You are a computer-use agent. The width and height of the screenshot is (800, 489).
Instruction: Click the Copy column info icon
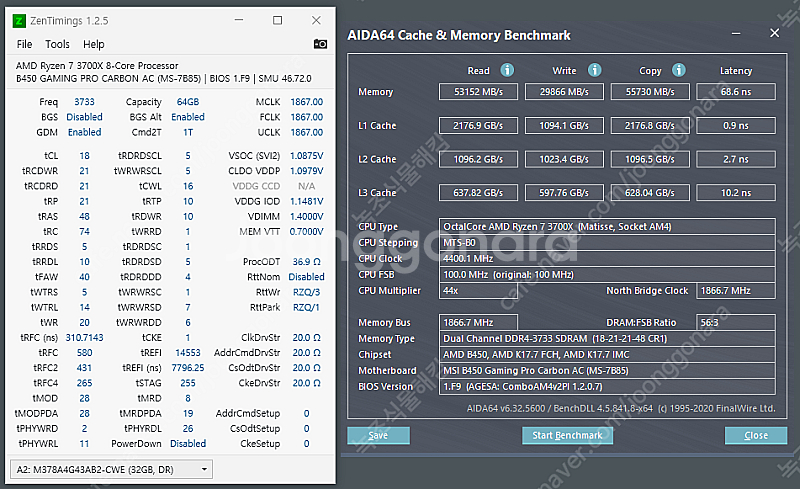tap(678, 70)
